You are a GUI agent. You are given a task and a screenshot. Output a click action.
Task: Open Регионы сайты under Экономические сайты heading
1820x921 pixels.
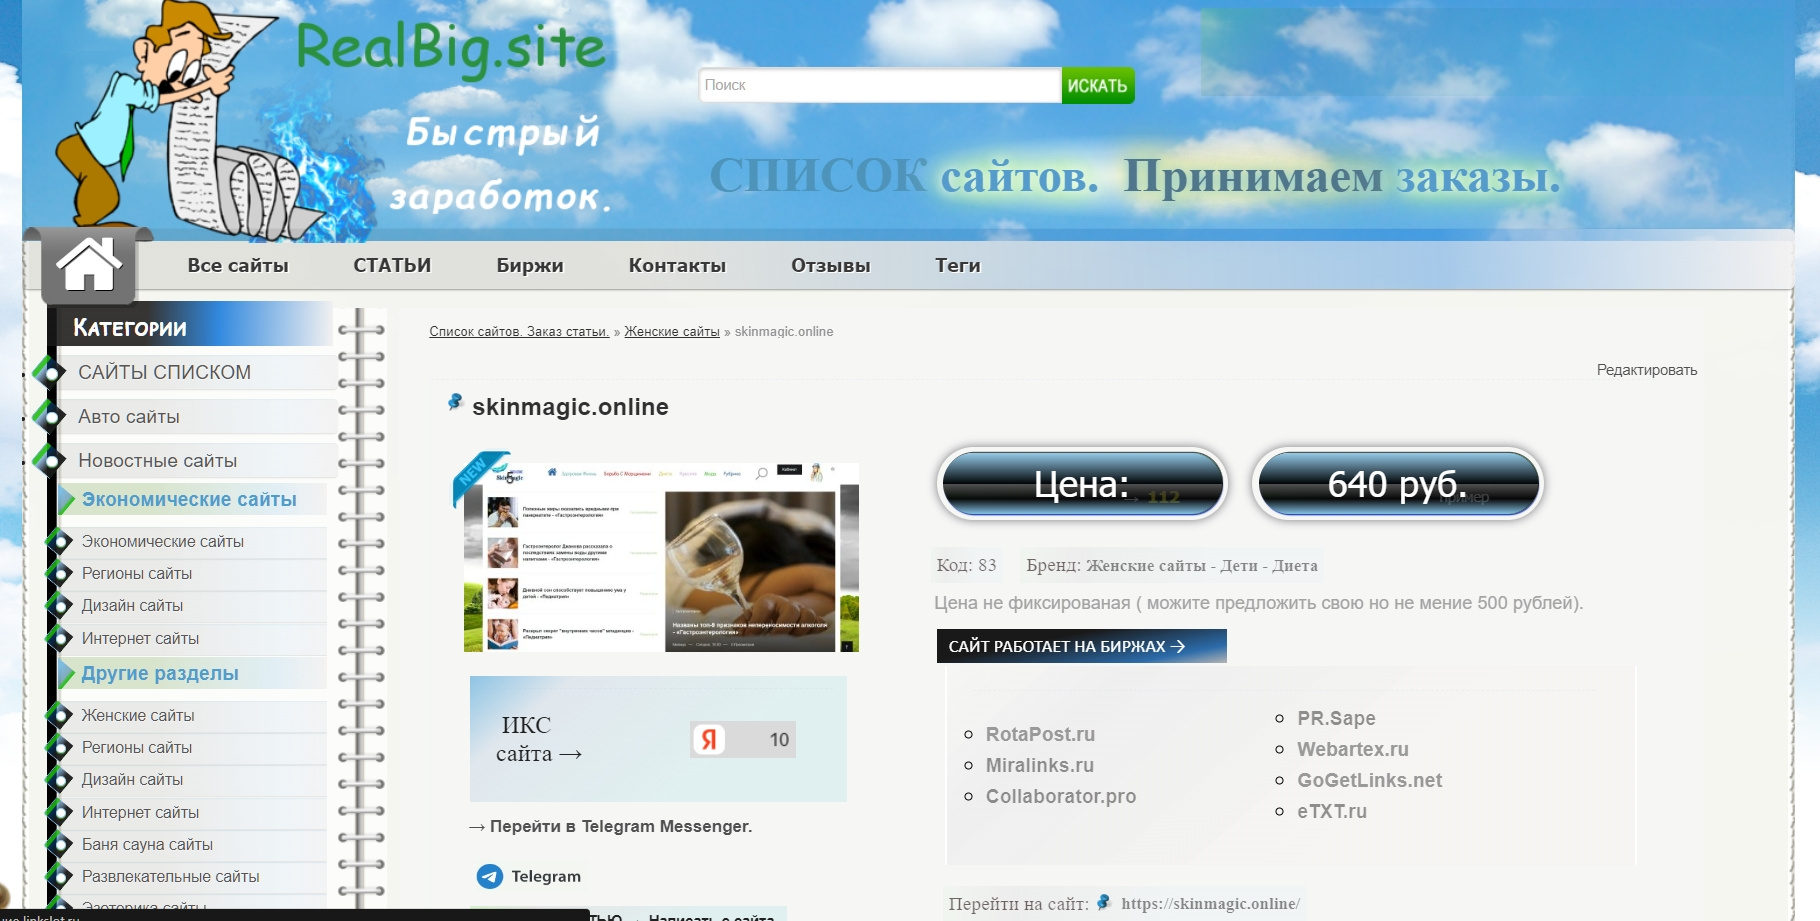click(137, 574)
